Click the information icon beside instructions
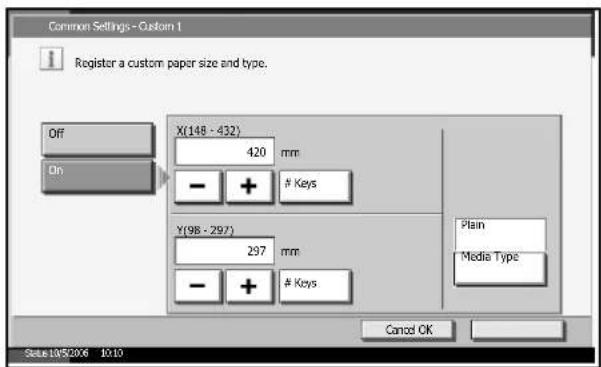This screenshot has height=367, width=601. pos(51,59)
